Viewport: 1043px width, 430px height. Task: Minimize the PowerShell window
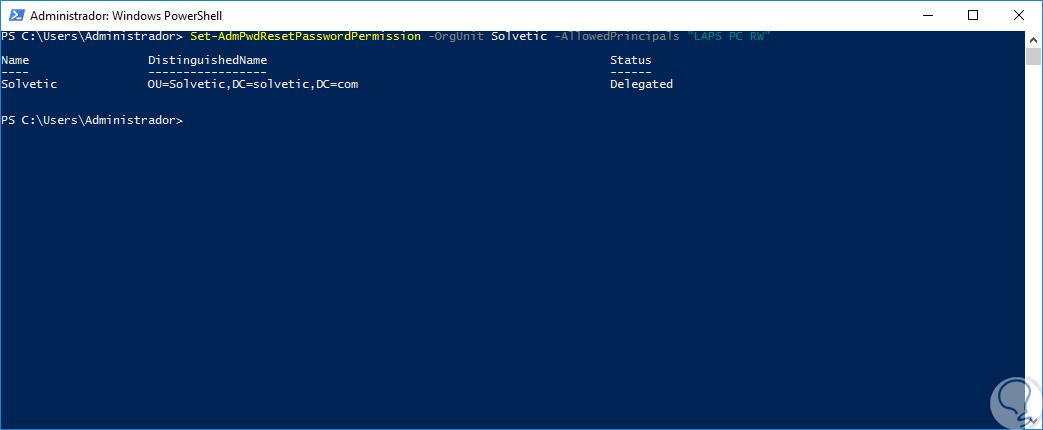click(927, 15)
